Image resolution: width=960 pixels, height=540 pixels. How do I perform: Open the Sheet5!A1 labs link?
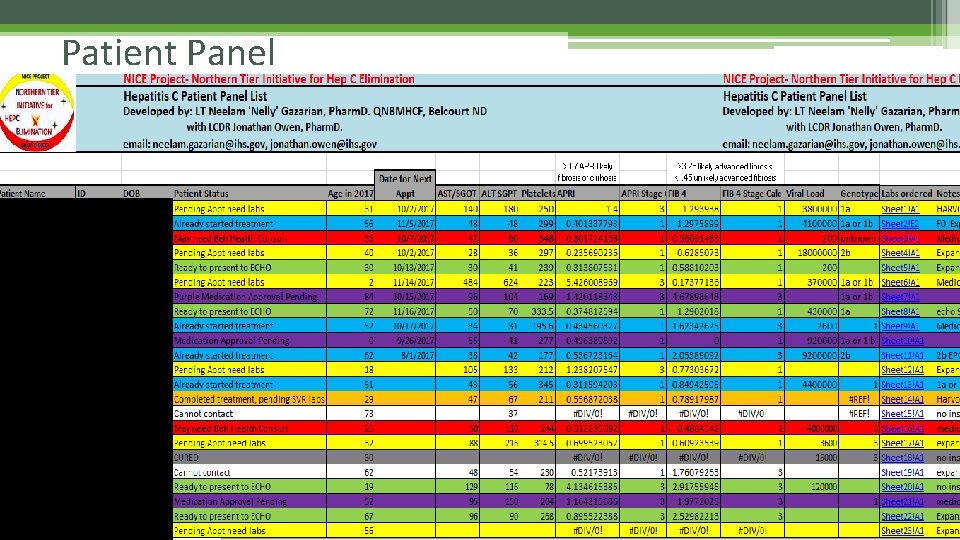[x=900, y=268]
